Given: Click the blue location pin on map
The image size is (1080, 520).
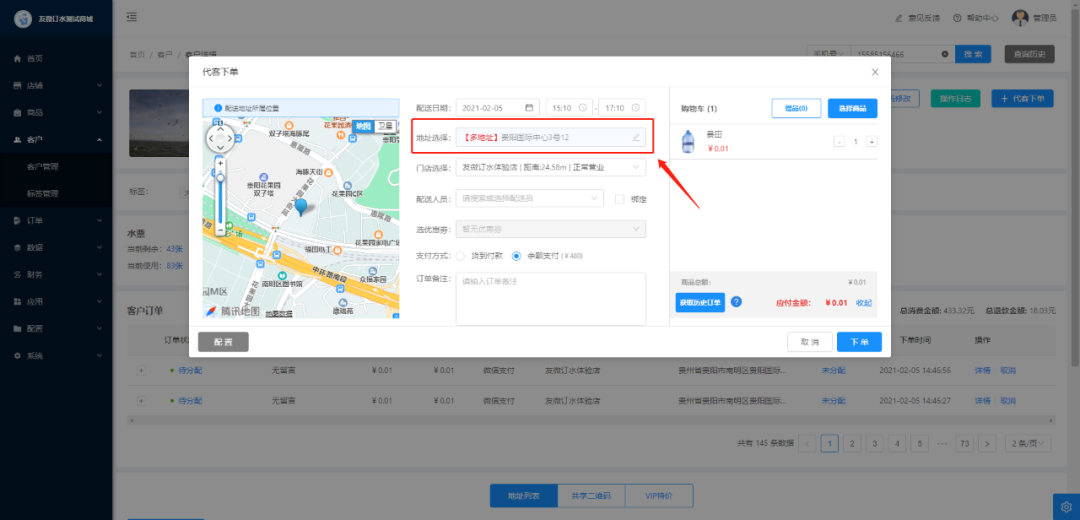Looking at the screenshot, I should [301, 206].
